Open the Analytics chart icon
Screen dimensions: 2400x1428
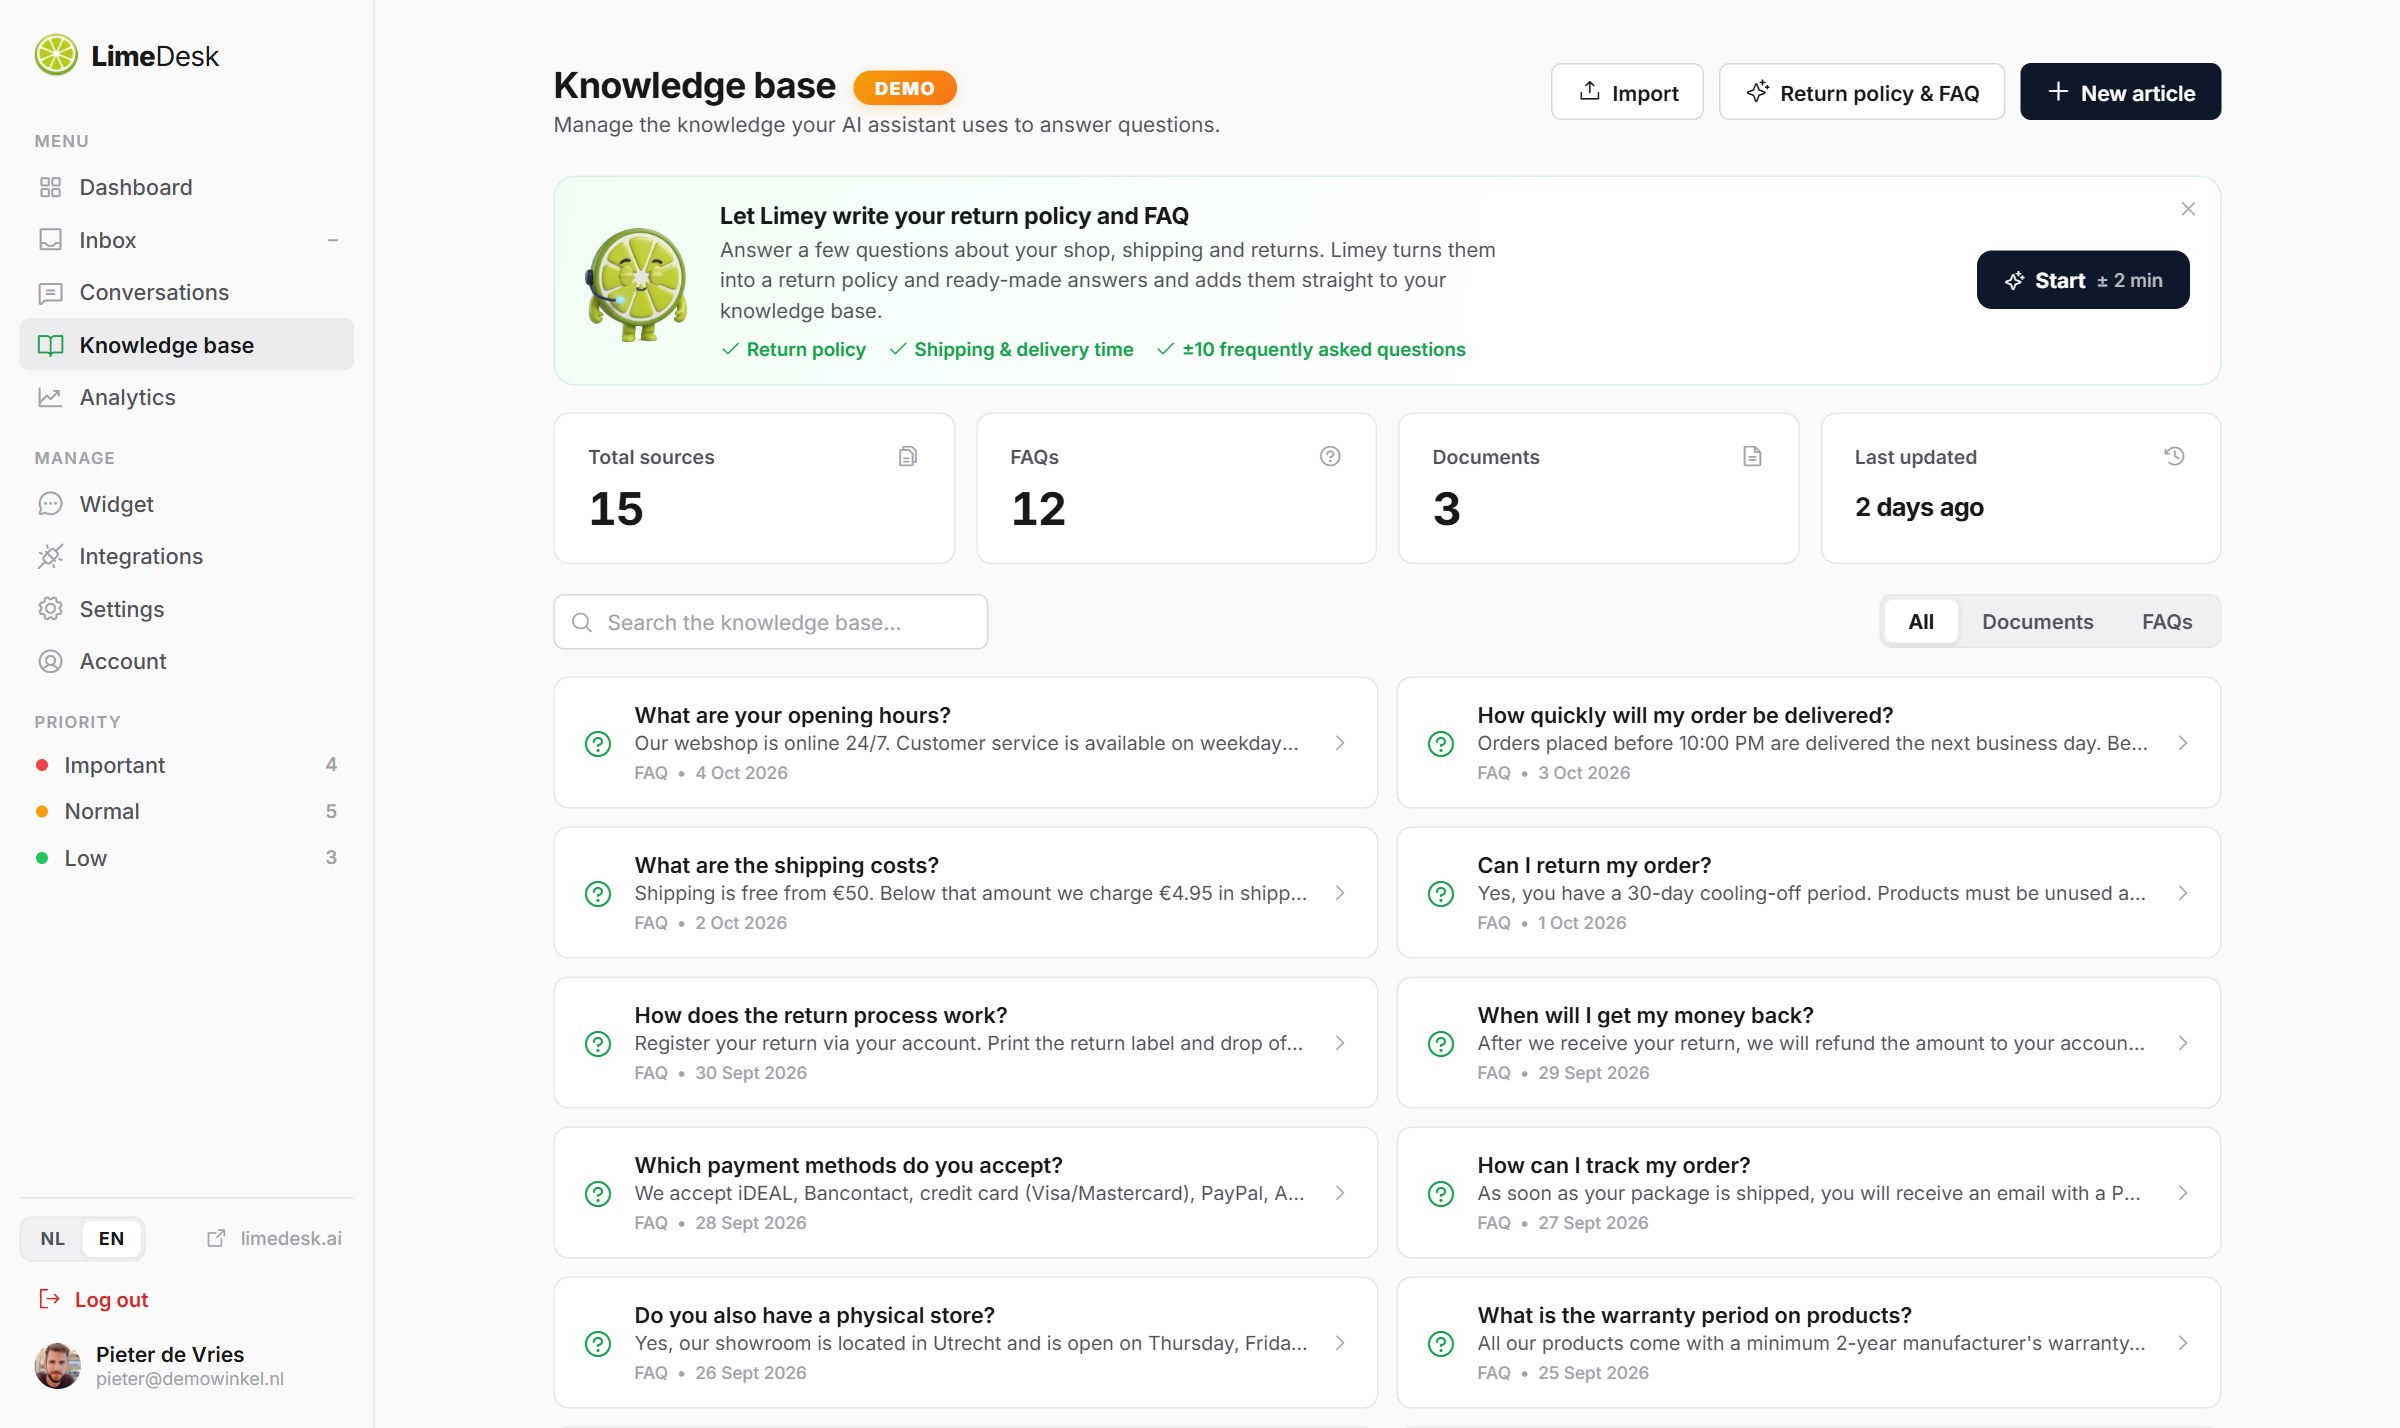point(50,397)
